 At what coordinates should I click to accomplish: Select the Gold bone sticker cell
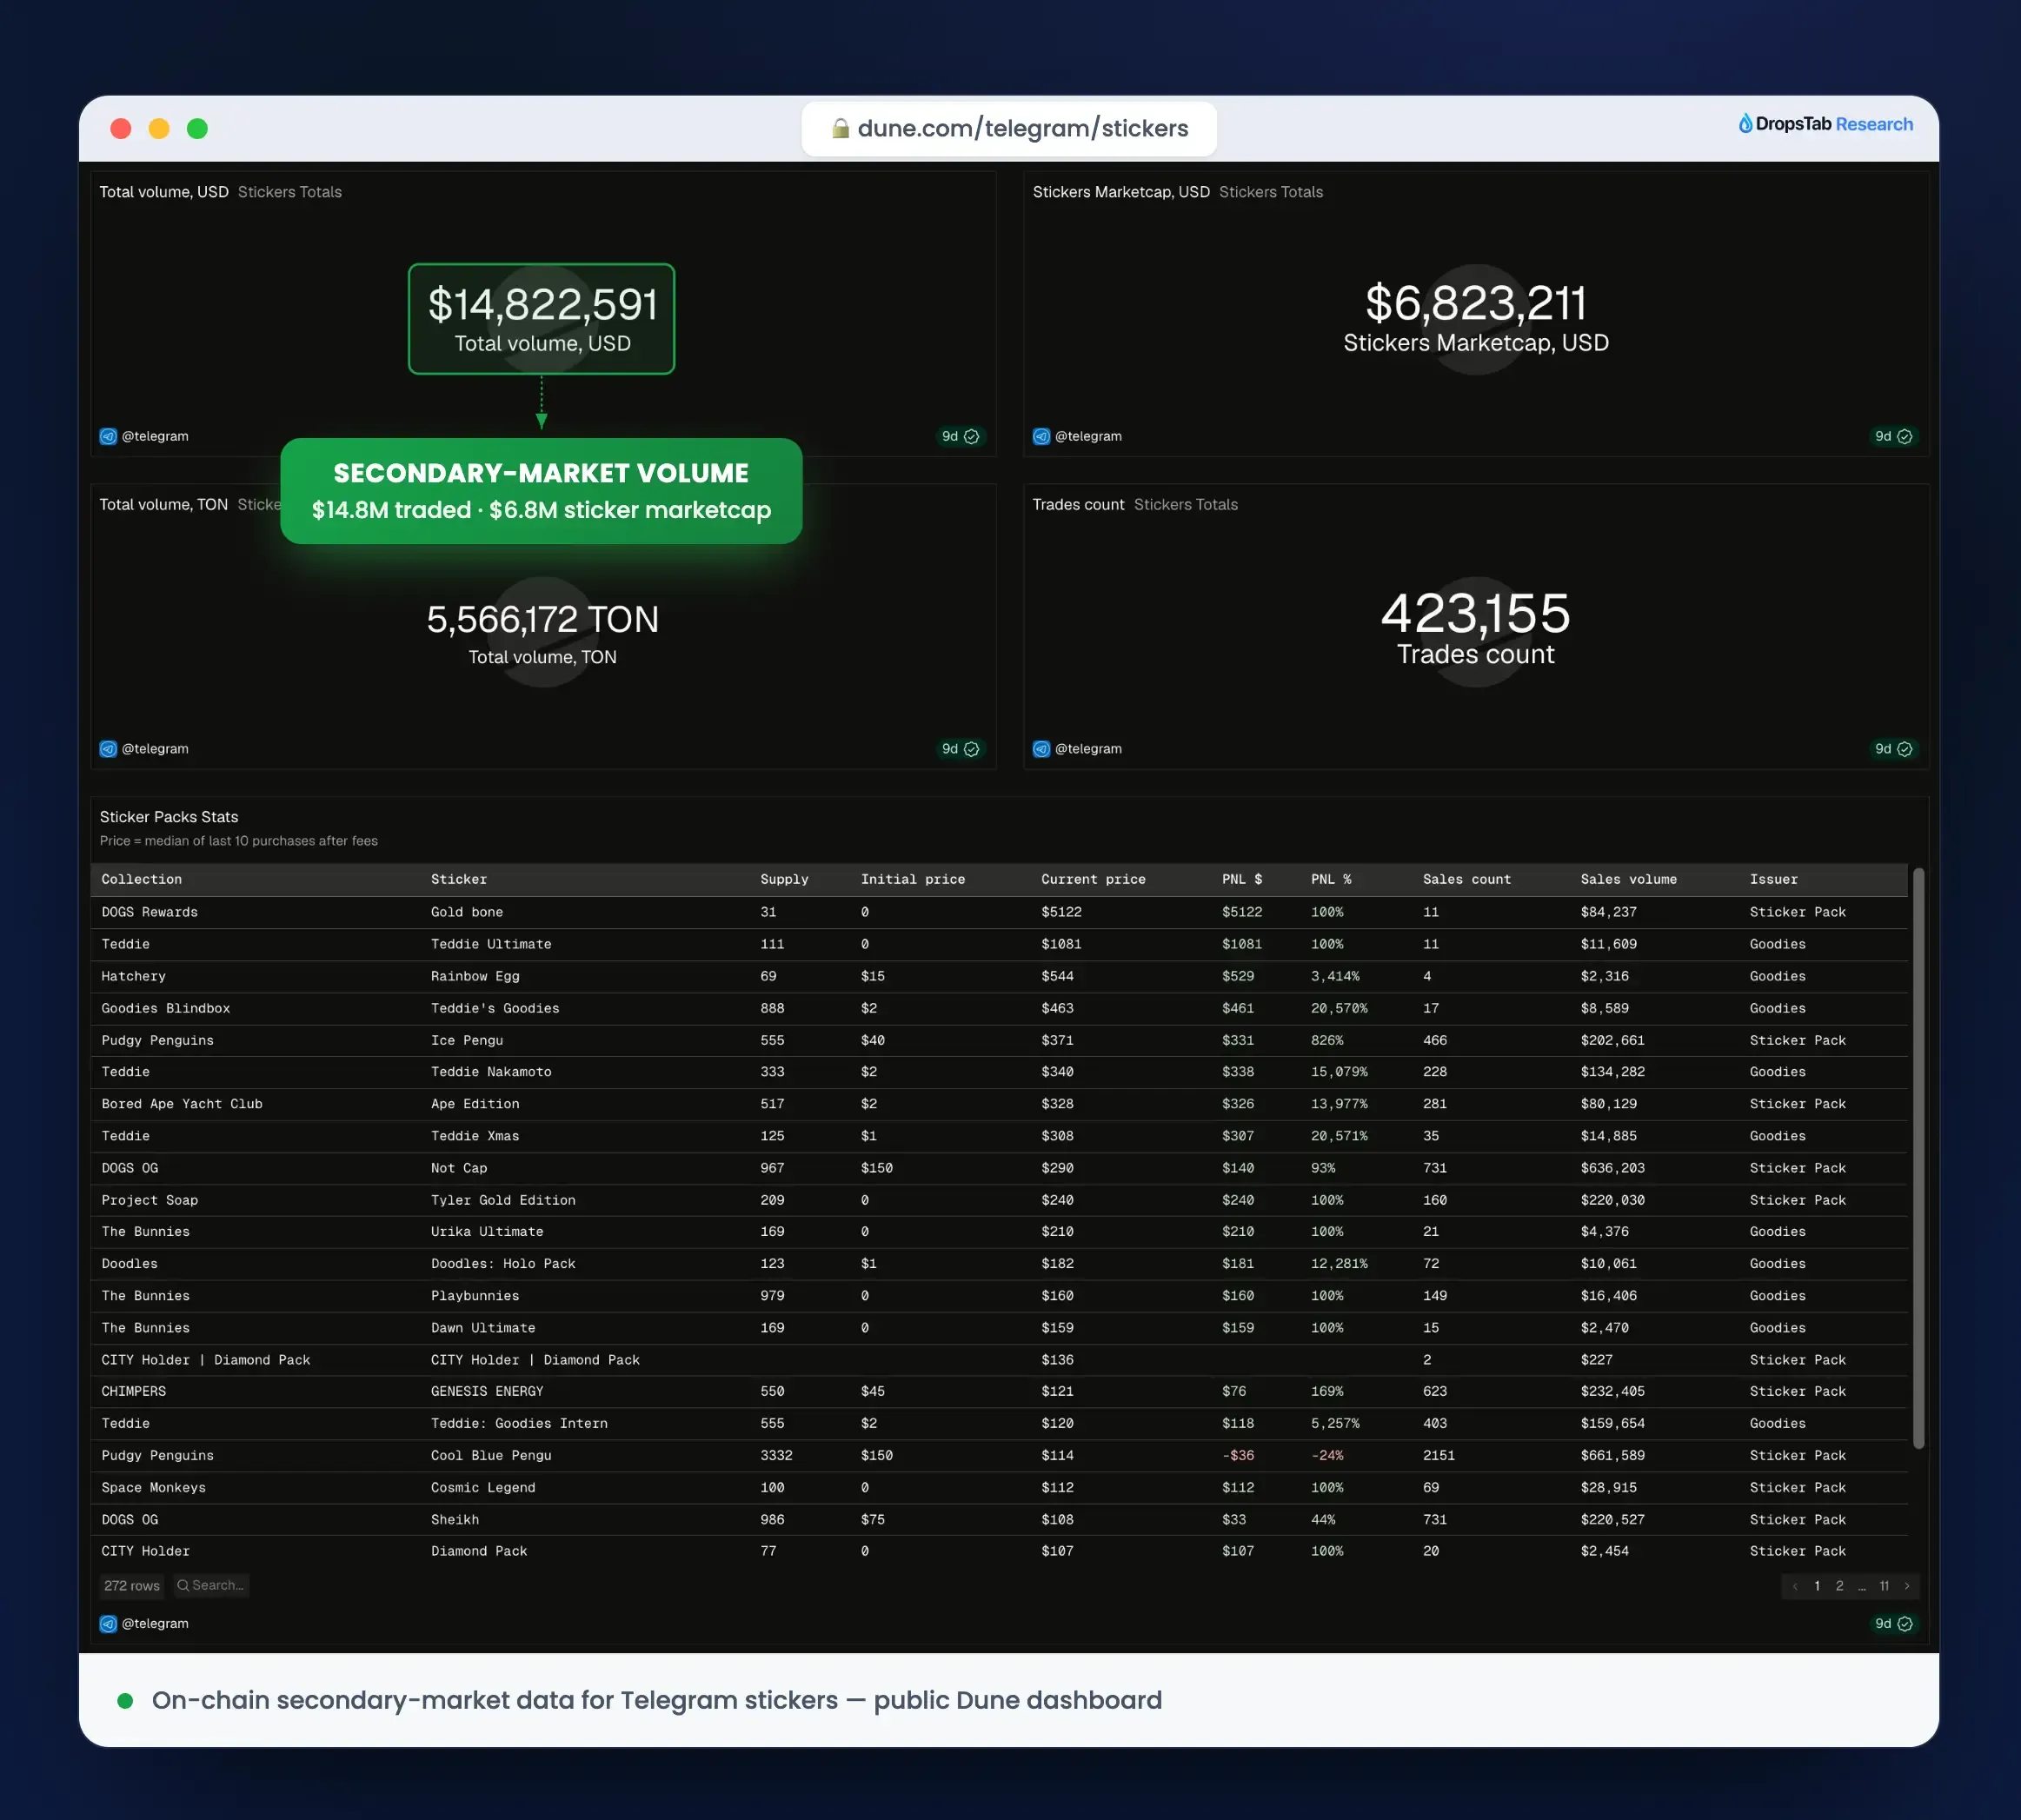coord(467,912)
